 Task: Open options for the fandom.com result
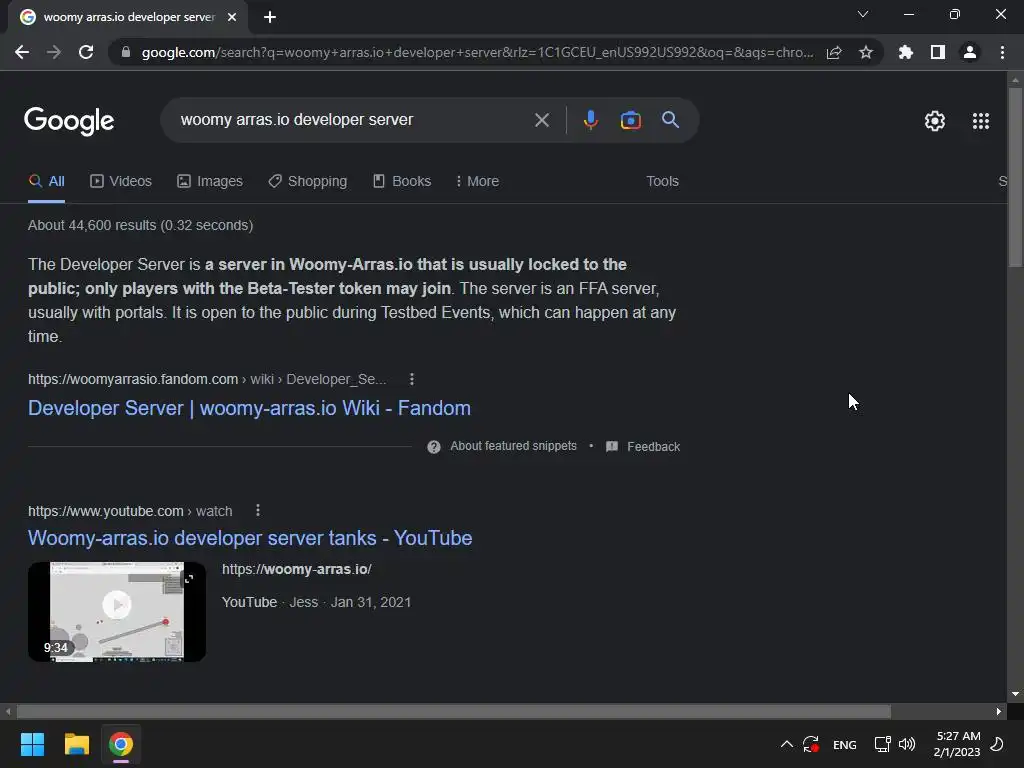(411, 379)
